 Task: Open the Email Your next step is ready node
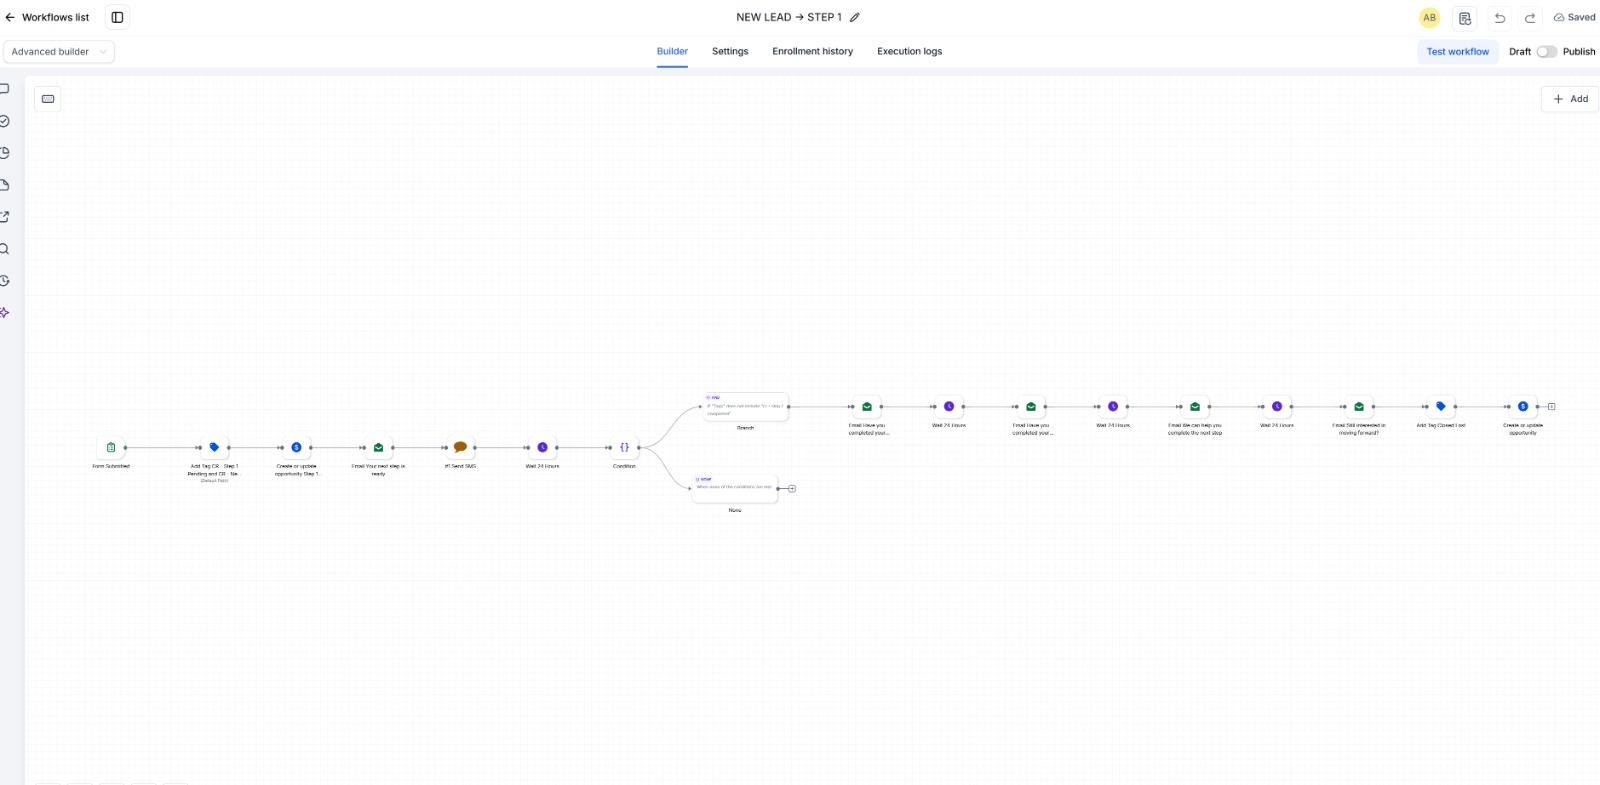[378, 447]
